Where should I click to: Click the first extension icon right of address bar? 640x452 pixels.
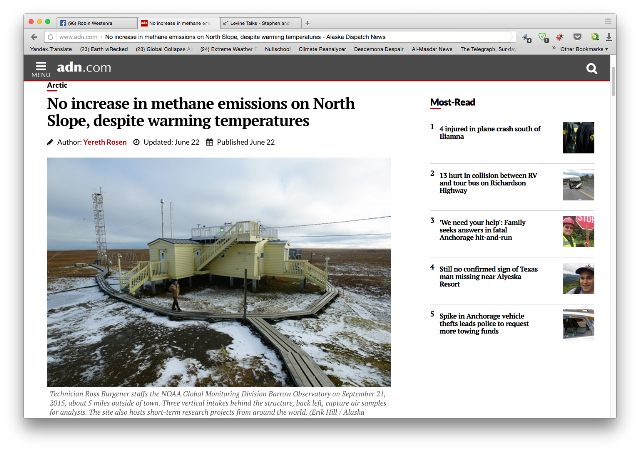click(527, 38)
